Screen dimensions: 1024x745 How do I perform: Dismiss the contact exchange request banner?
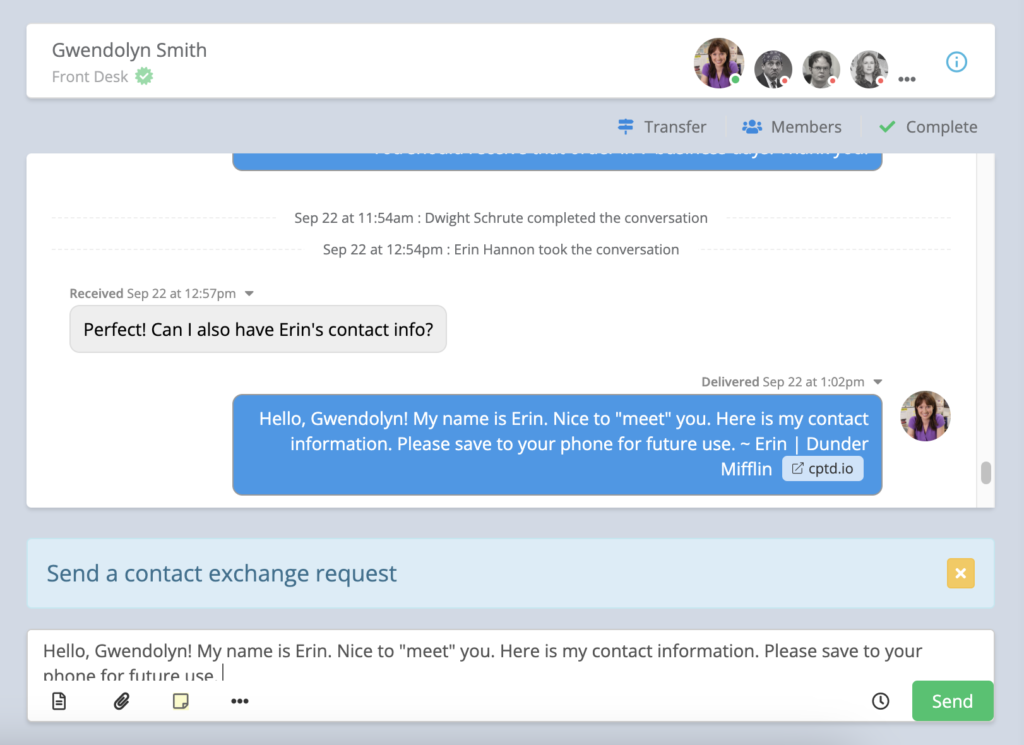pos(960,573)
